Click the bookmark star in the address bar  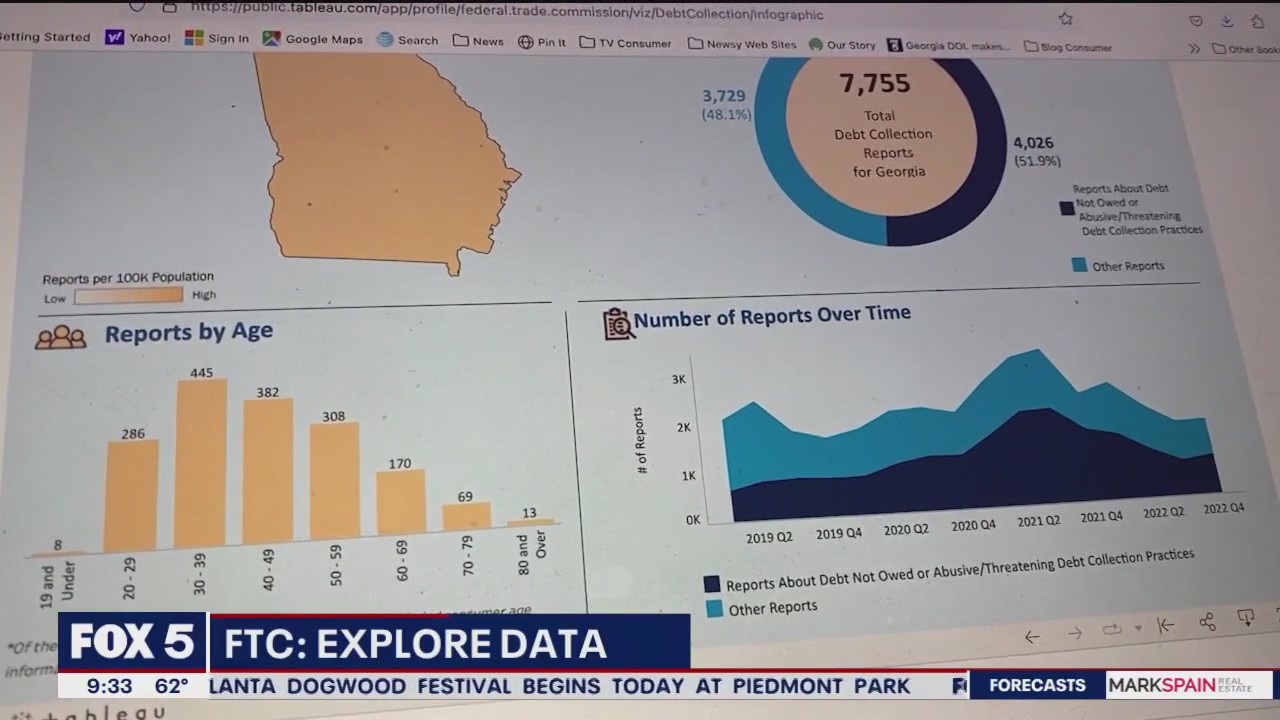(1065, 17)
